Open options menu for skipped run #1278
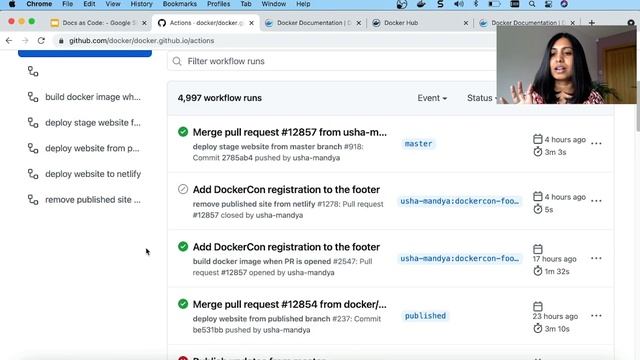This screenshot has height=360, width=640. pos(596,201)
